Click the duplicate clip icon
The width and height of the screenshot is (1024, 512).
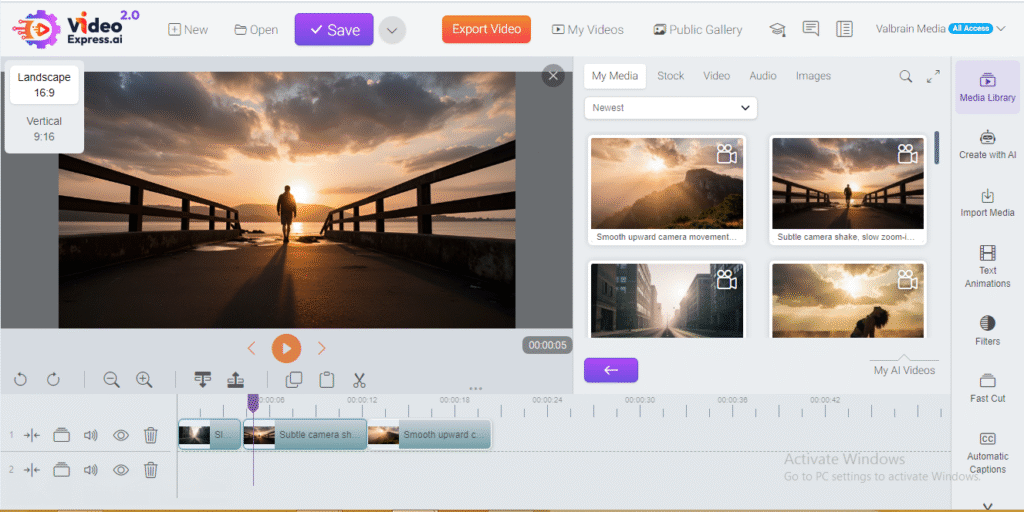click(x=295, y=379)
